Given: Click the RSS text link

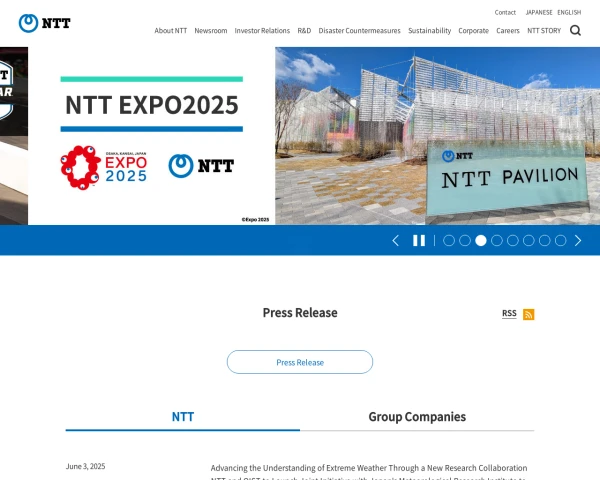Looking at the screenshot, I should pos(509,313).
